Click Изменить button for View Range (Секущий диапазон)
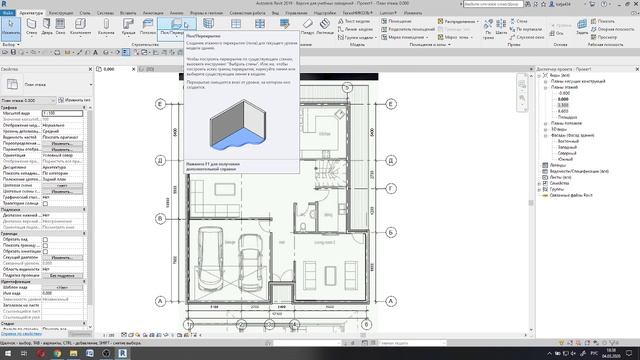Viewport: 640px width, 360px height. click(62, 258)
